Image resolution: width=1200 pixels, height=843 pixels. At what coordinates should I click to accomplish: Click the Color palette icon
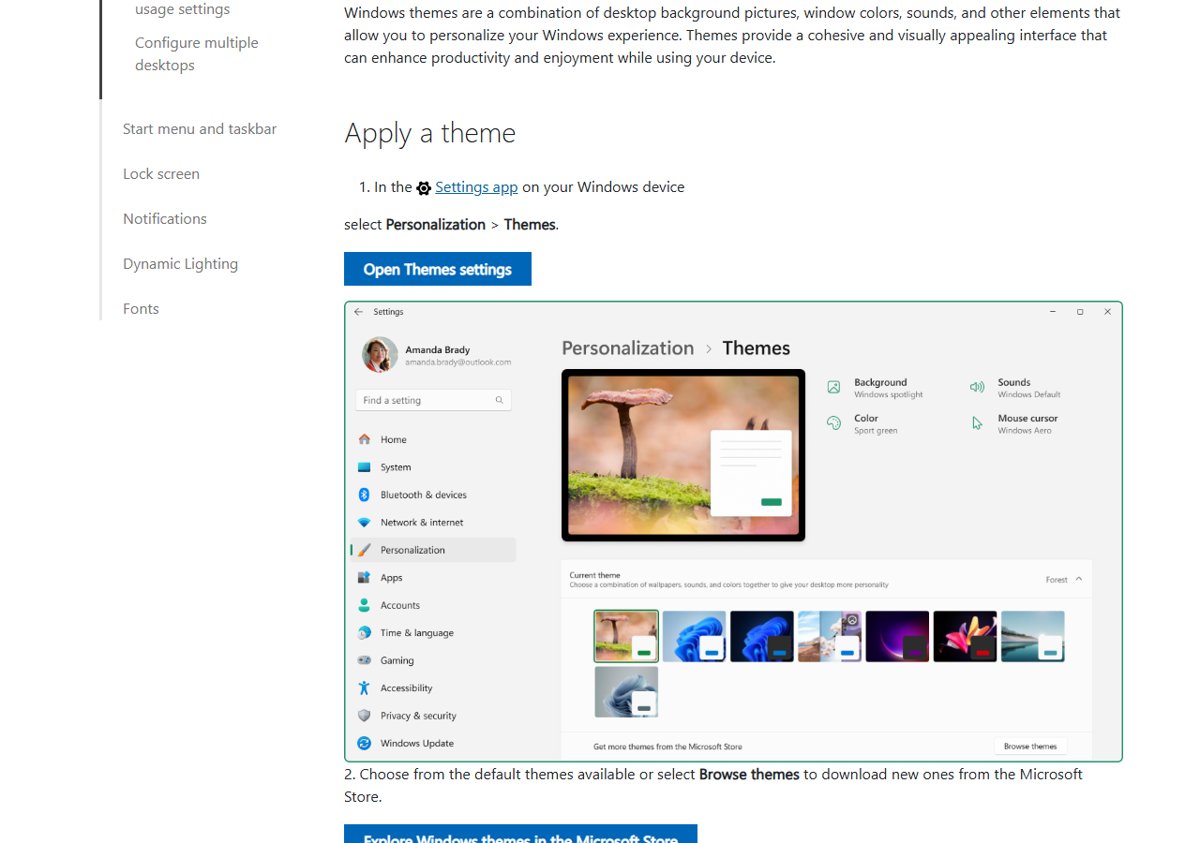(x=834, y=423)
